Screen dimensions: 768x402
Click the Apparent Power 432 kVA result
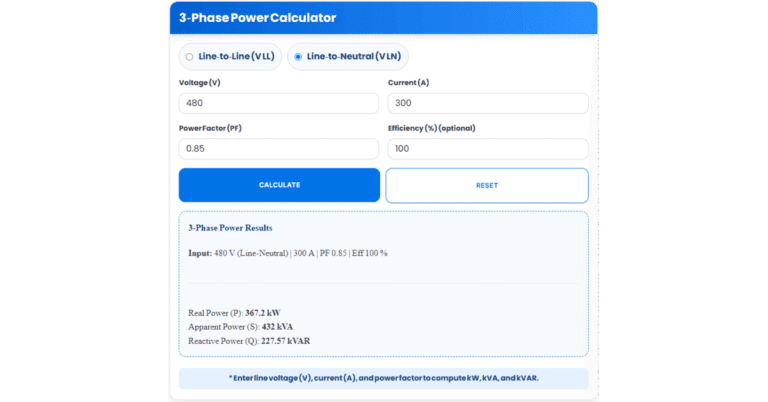[x=240, y=327]
